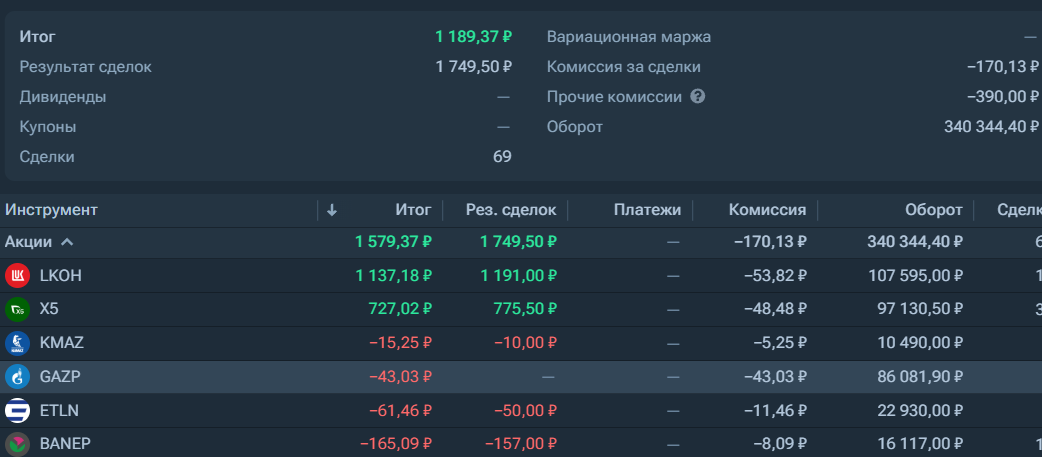Click the LKOH Lukoil logo icon

pos(17,276)
